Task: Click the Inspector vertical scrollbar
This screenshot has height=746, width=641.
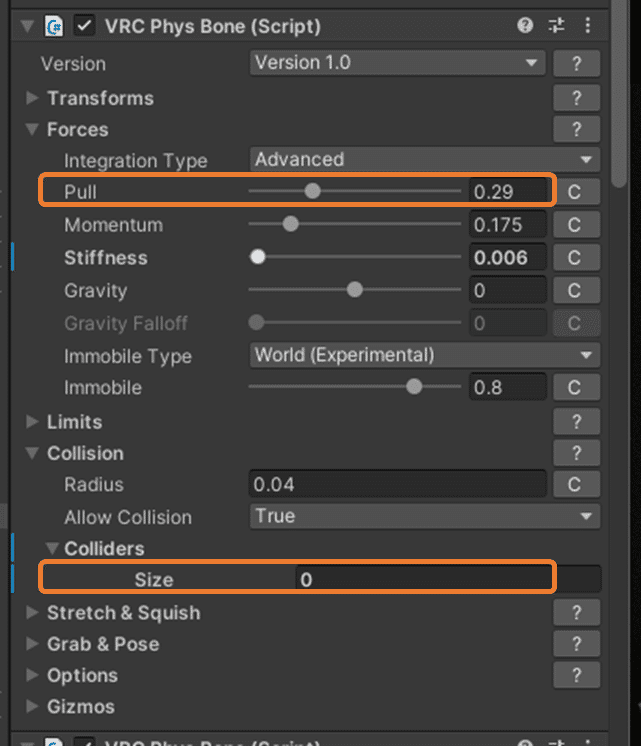Action: (x=619, y=95)
